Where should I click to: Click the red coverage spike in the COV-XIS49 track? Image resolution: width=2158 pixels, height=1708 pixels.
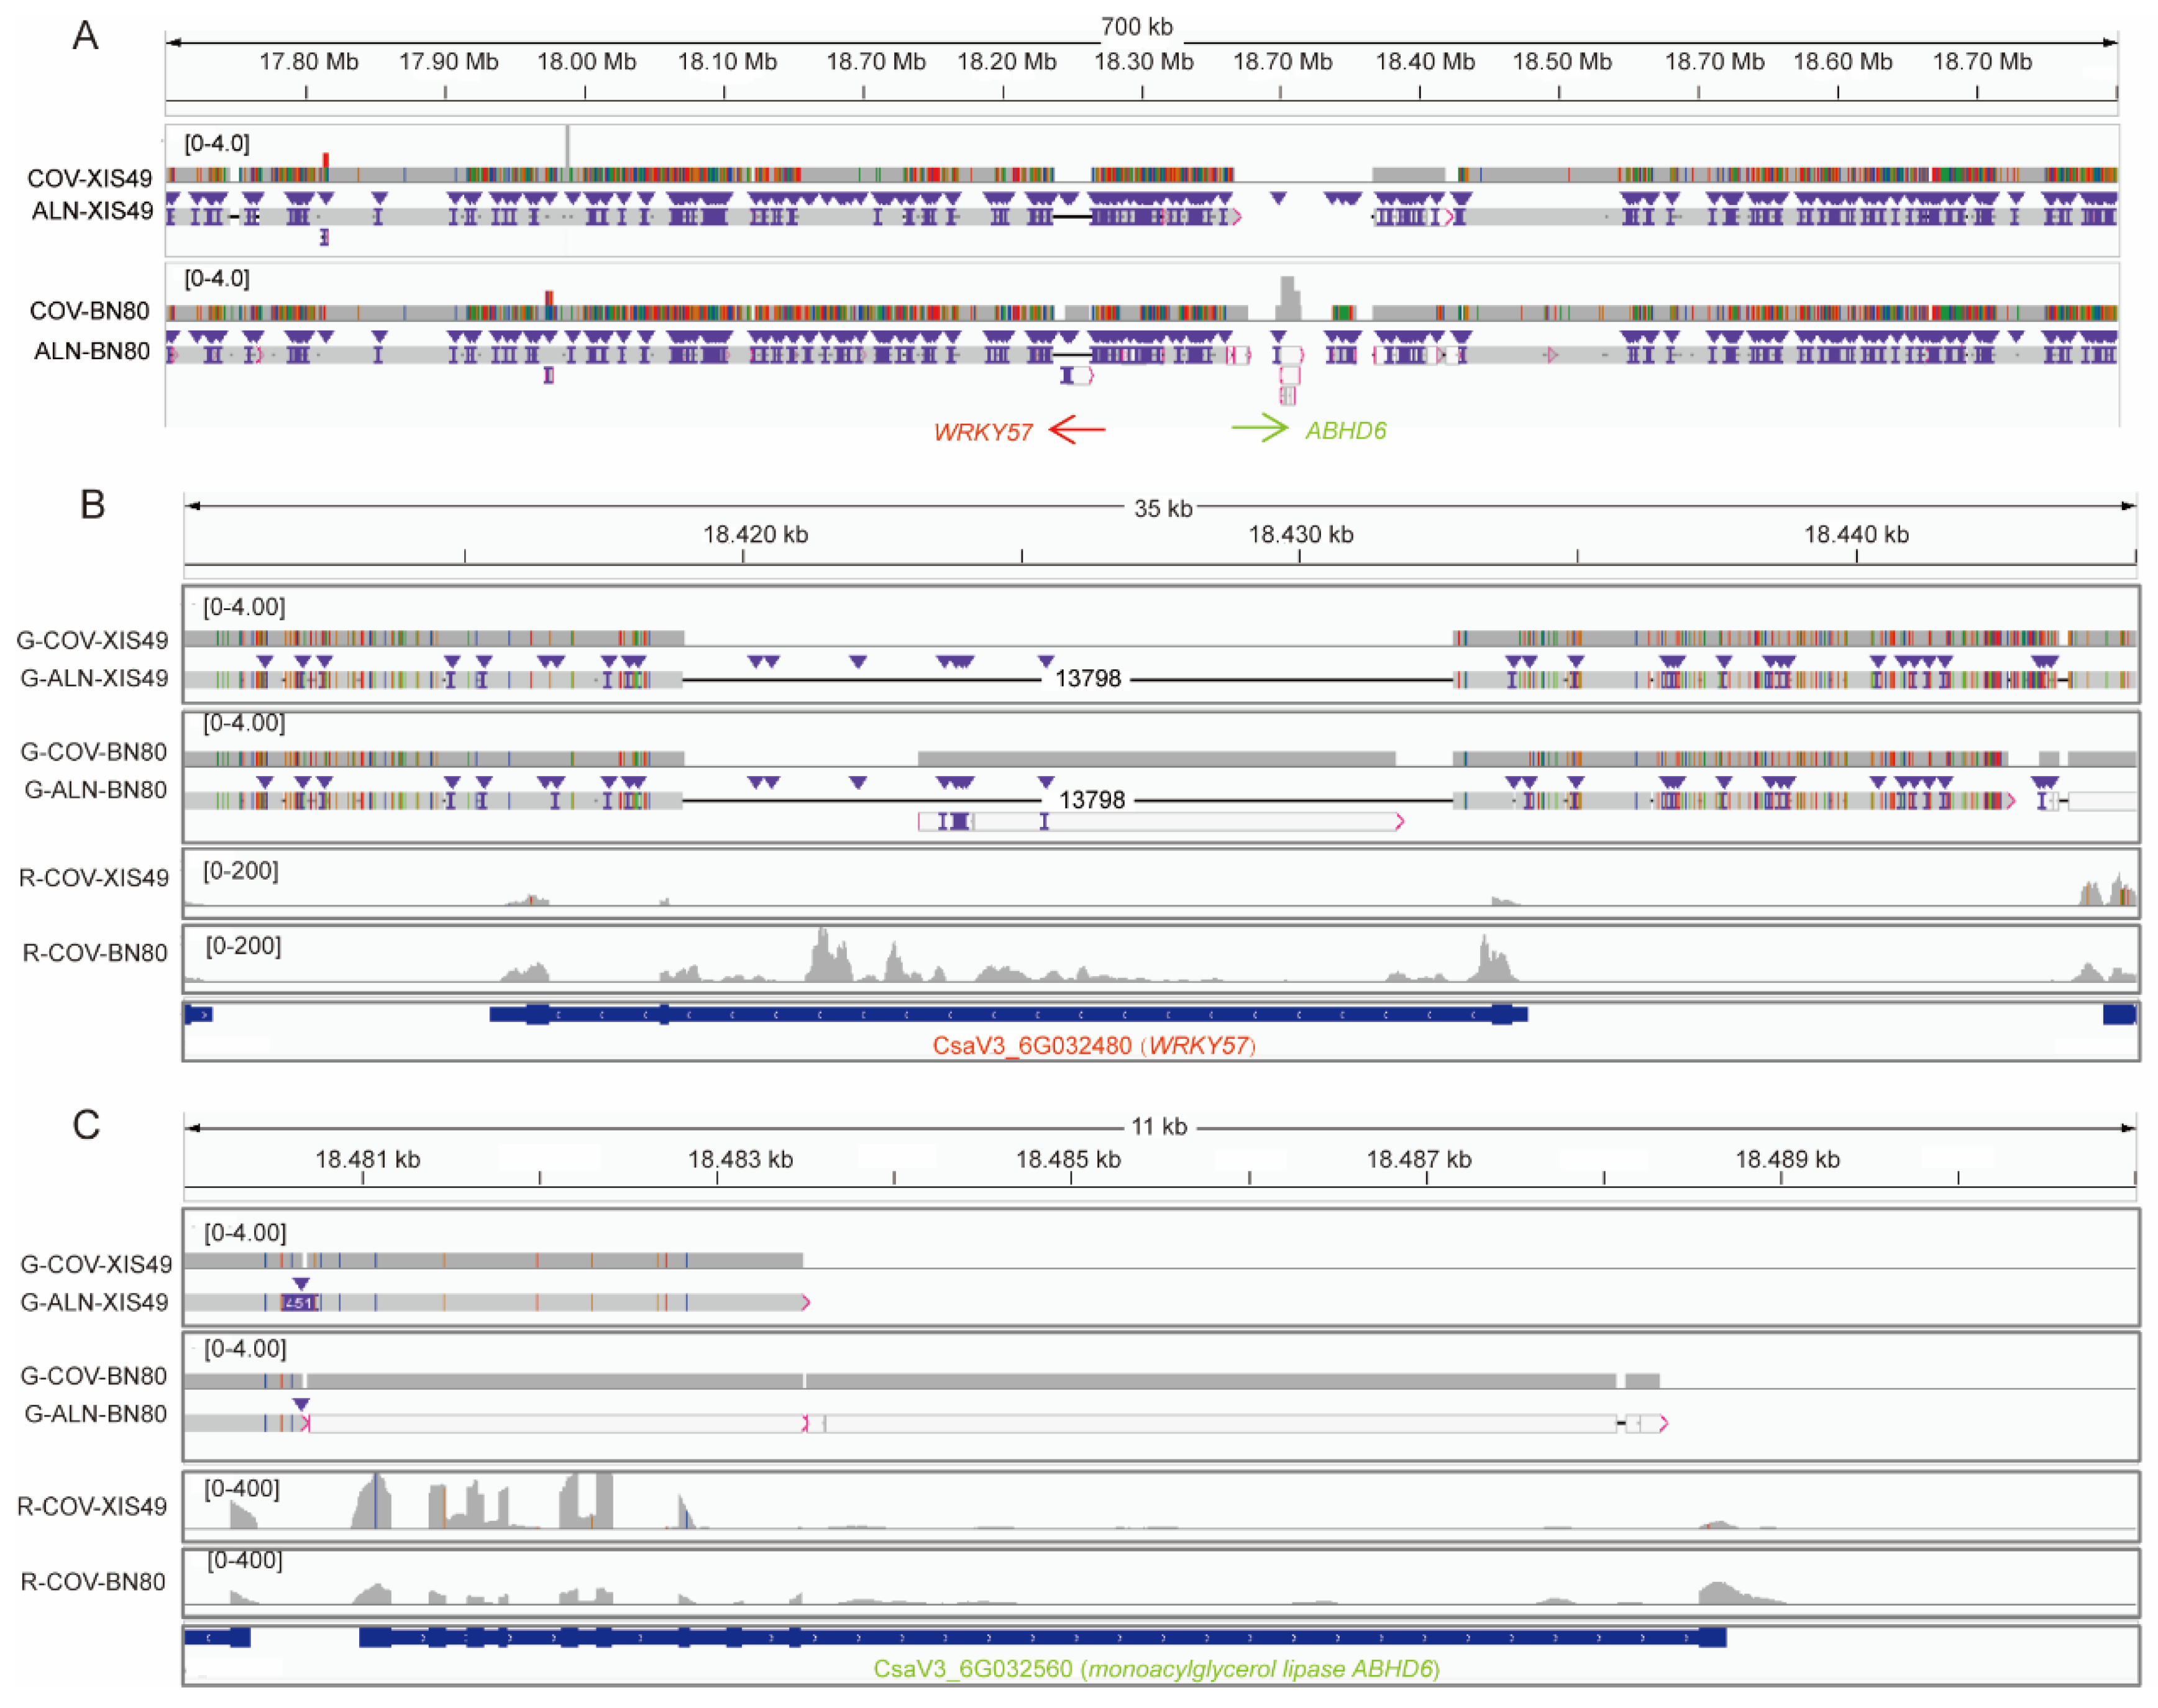pos(326,160)
